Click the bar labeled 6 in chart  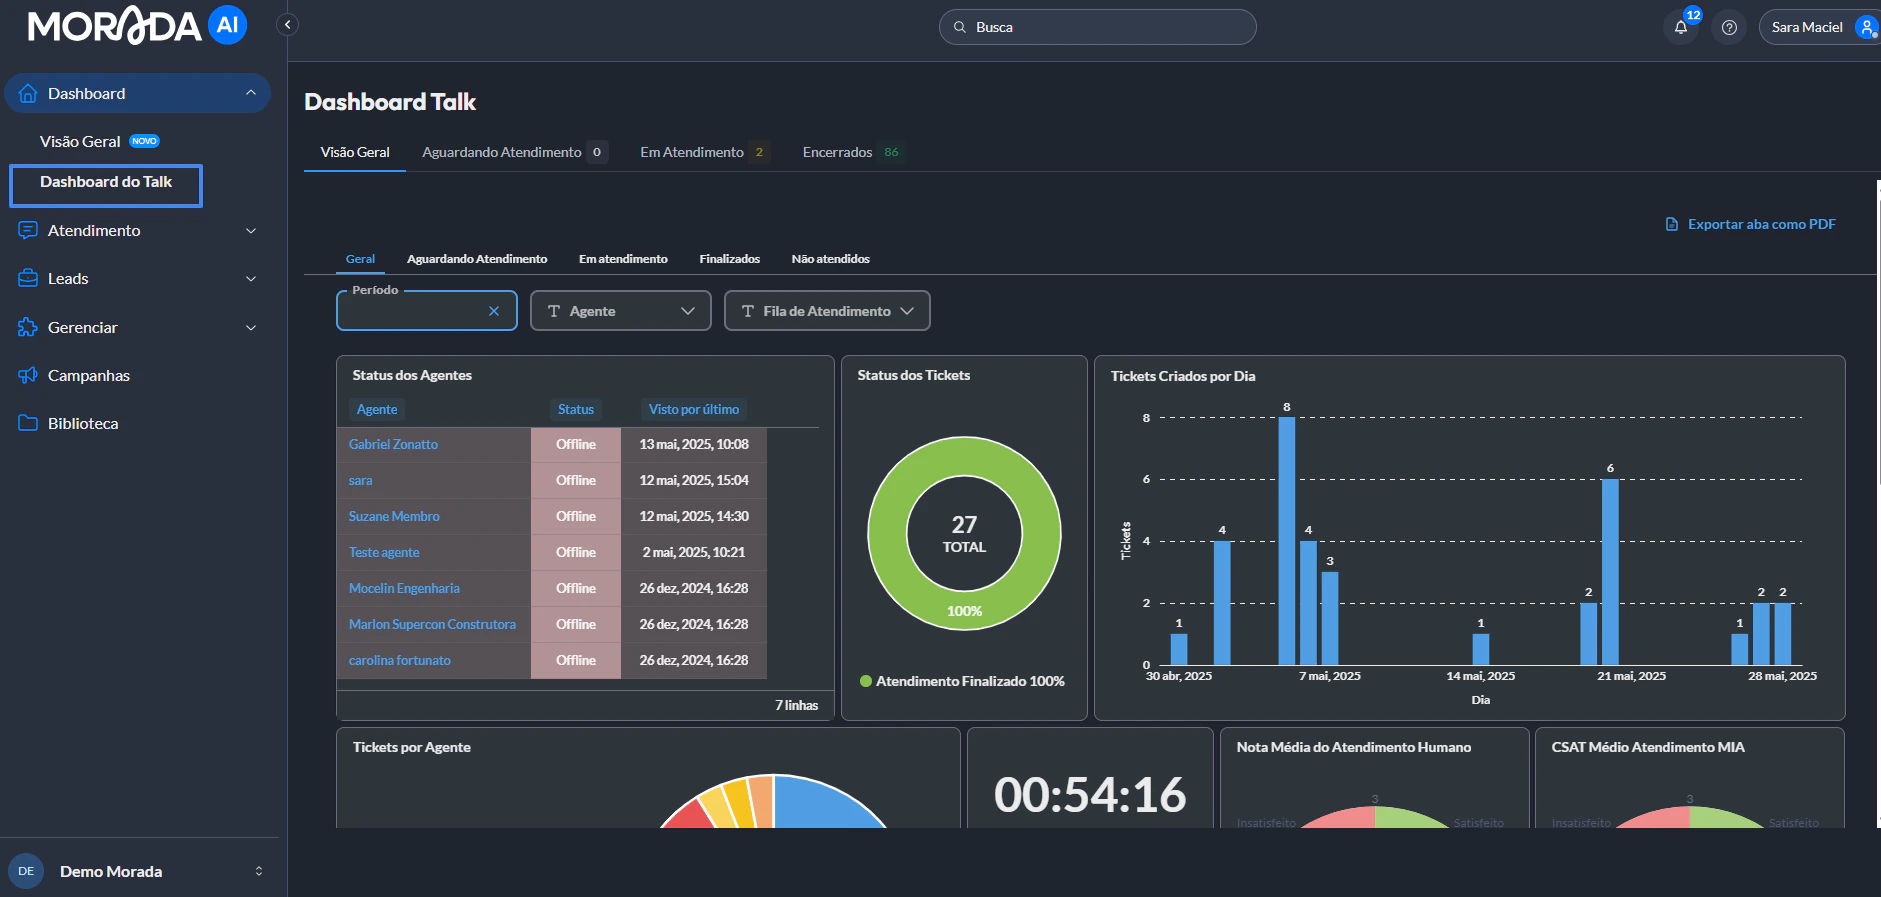click(x=1610, y=571)
